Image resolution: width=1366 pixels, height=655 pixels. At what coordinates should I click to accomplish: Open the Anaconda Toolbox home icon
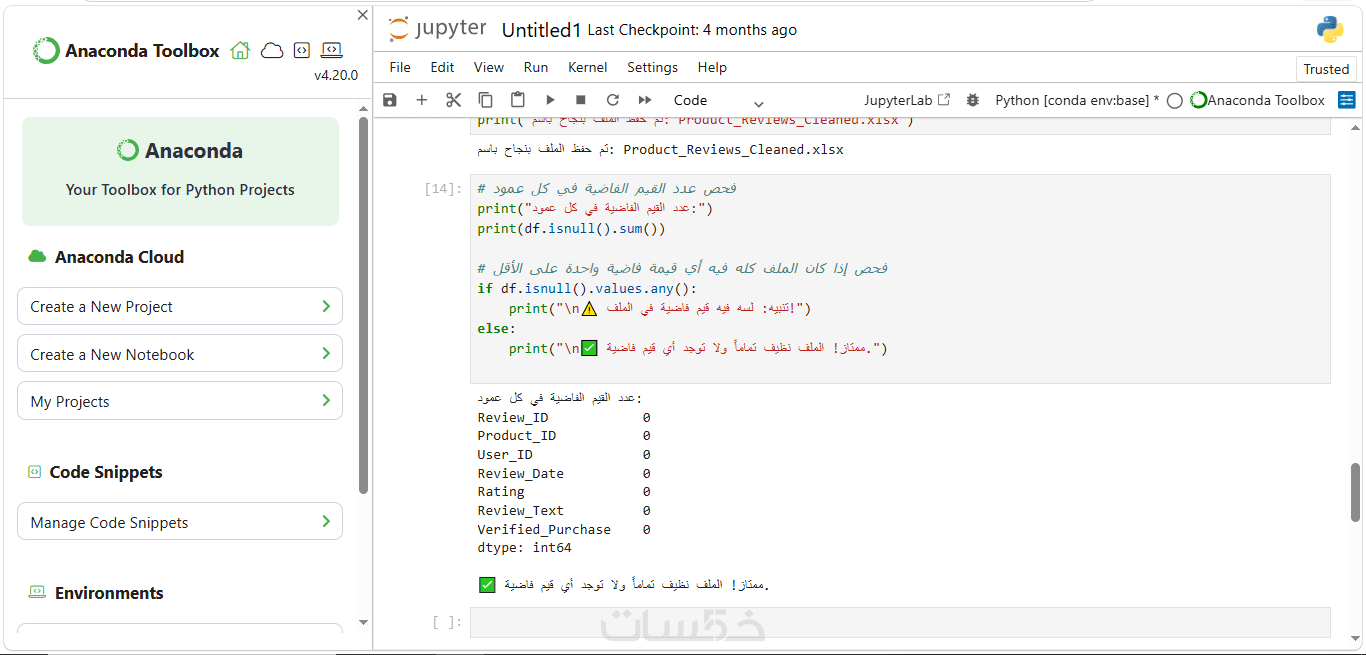coord(240,51)
